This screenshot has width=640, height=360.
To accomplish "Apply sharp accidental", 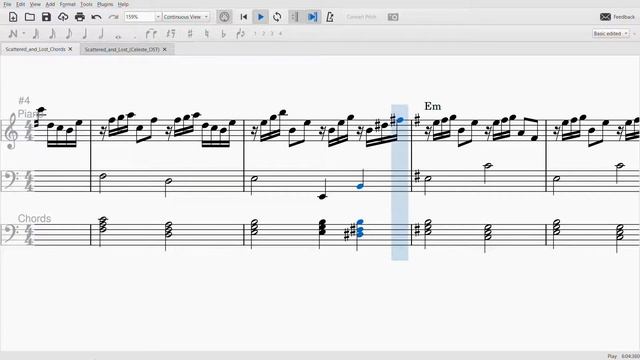I will [190, 34].
